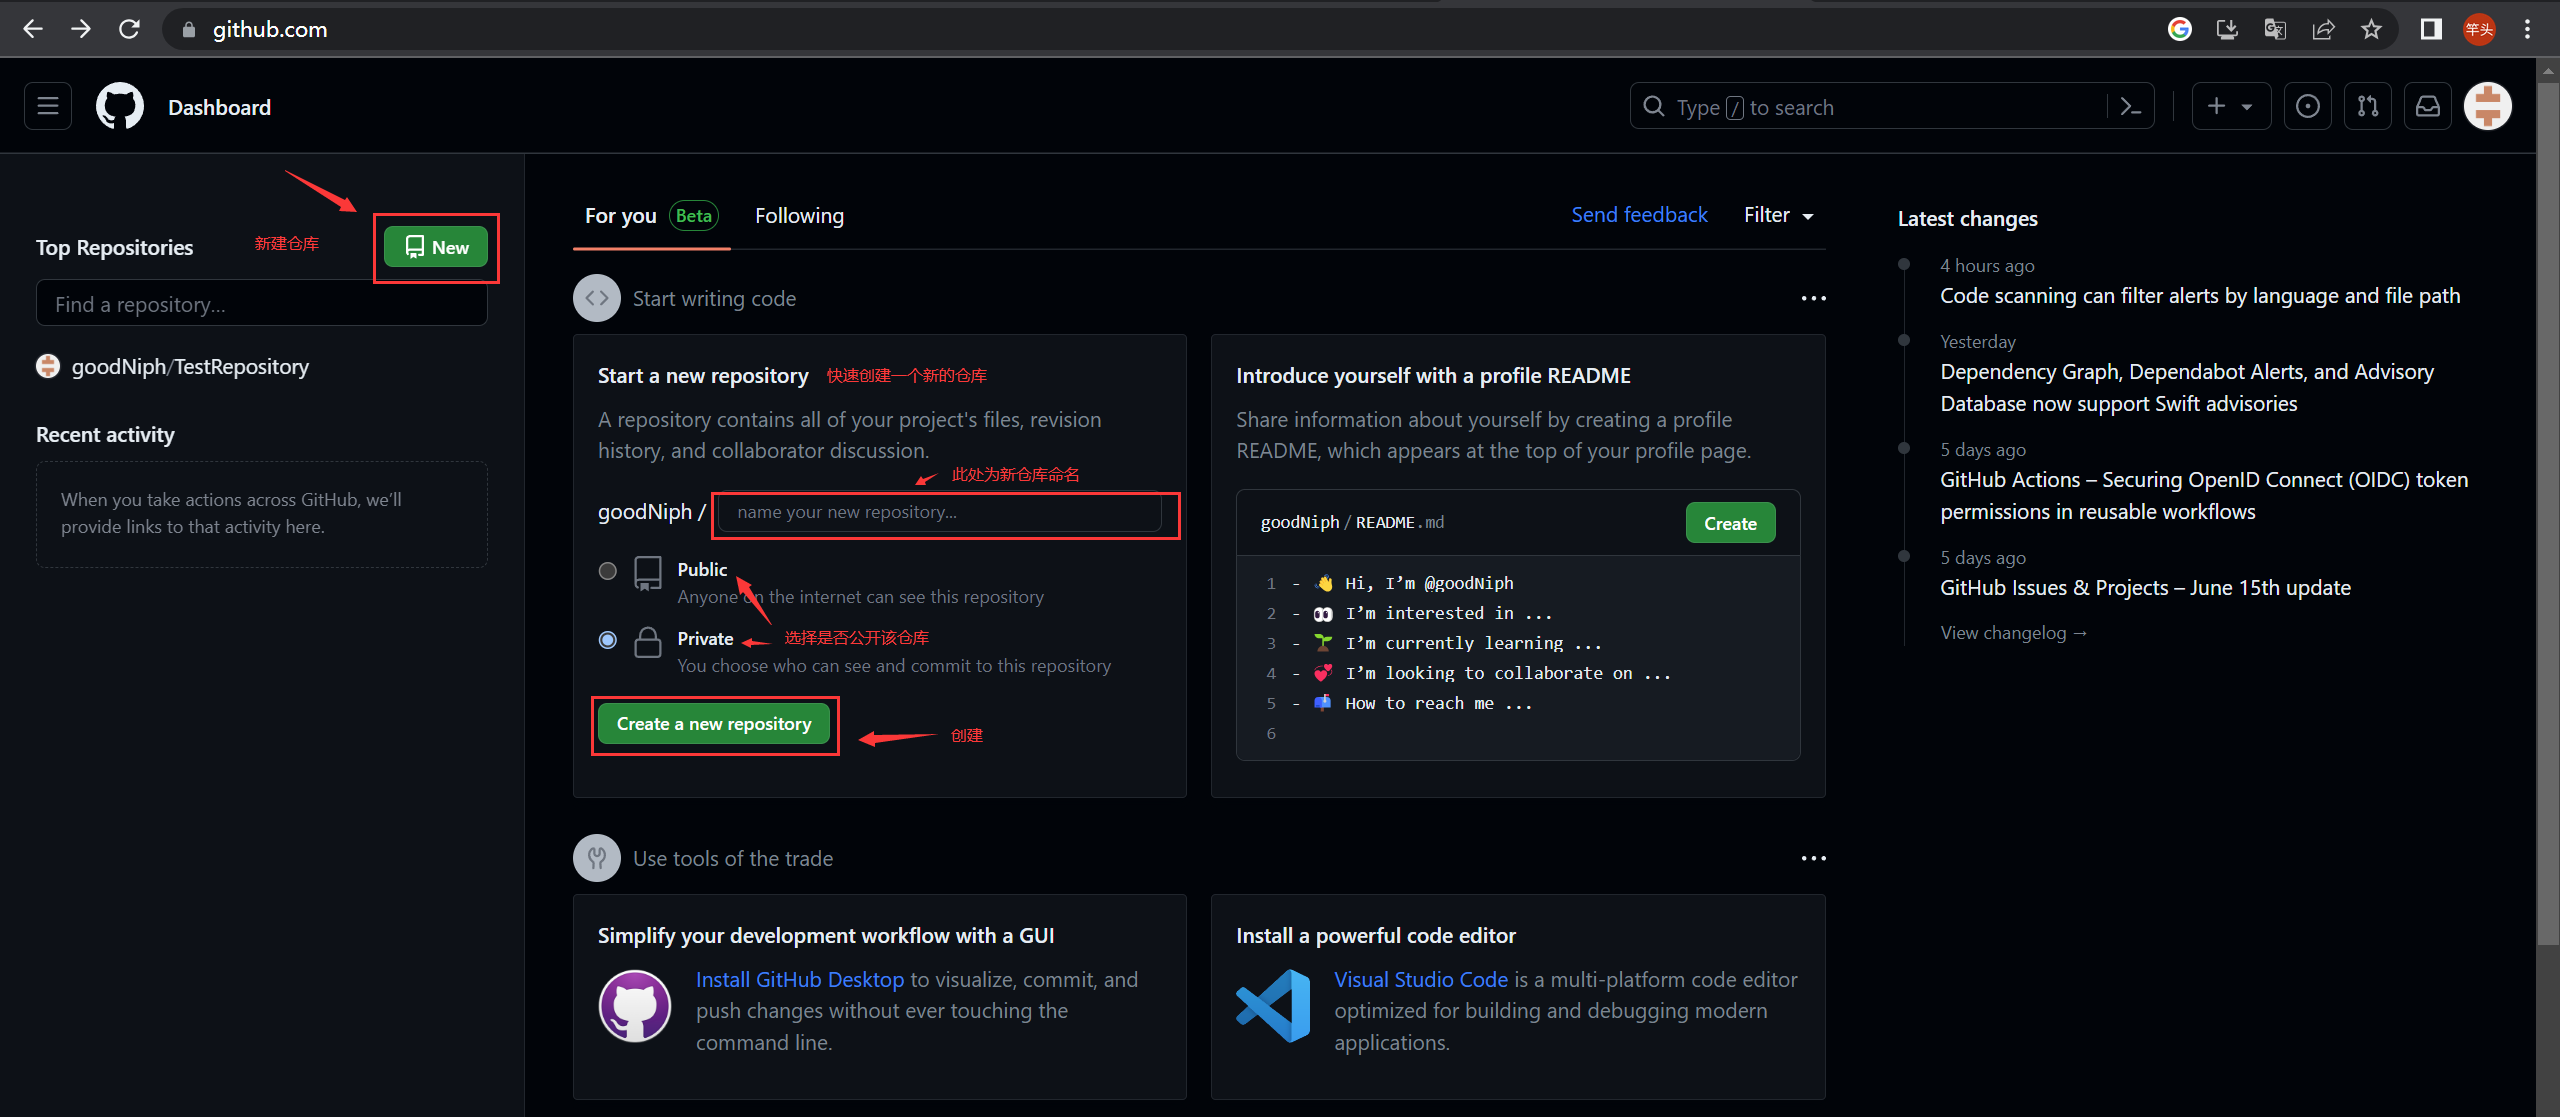Open Use tools of the trade options menu

[1813, 858]
